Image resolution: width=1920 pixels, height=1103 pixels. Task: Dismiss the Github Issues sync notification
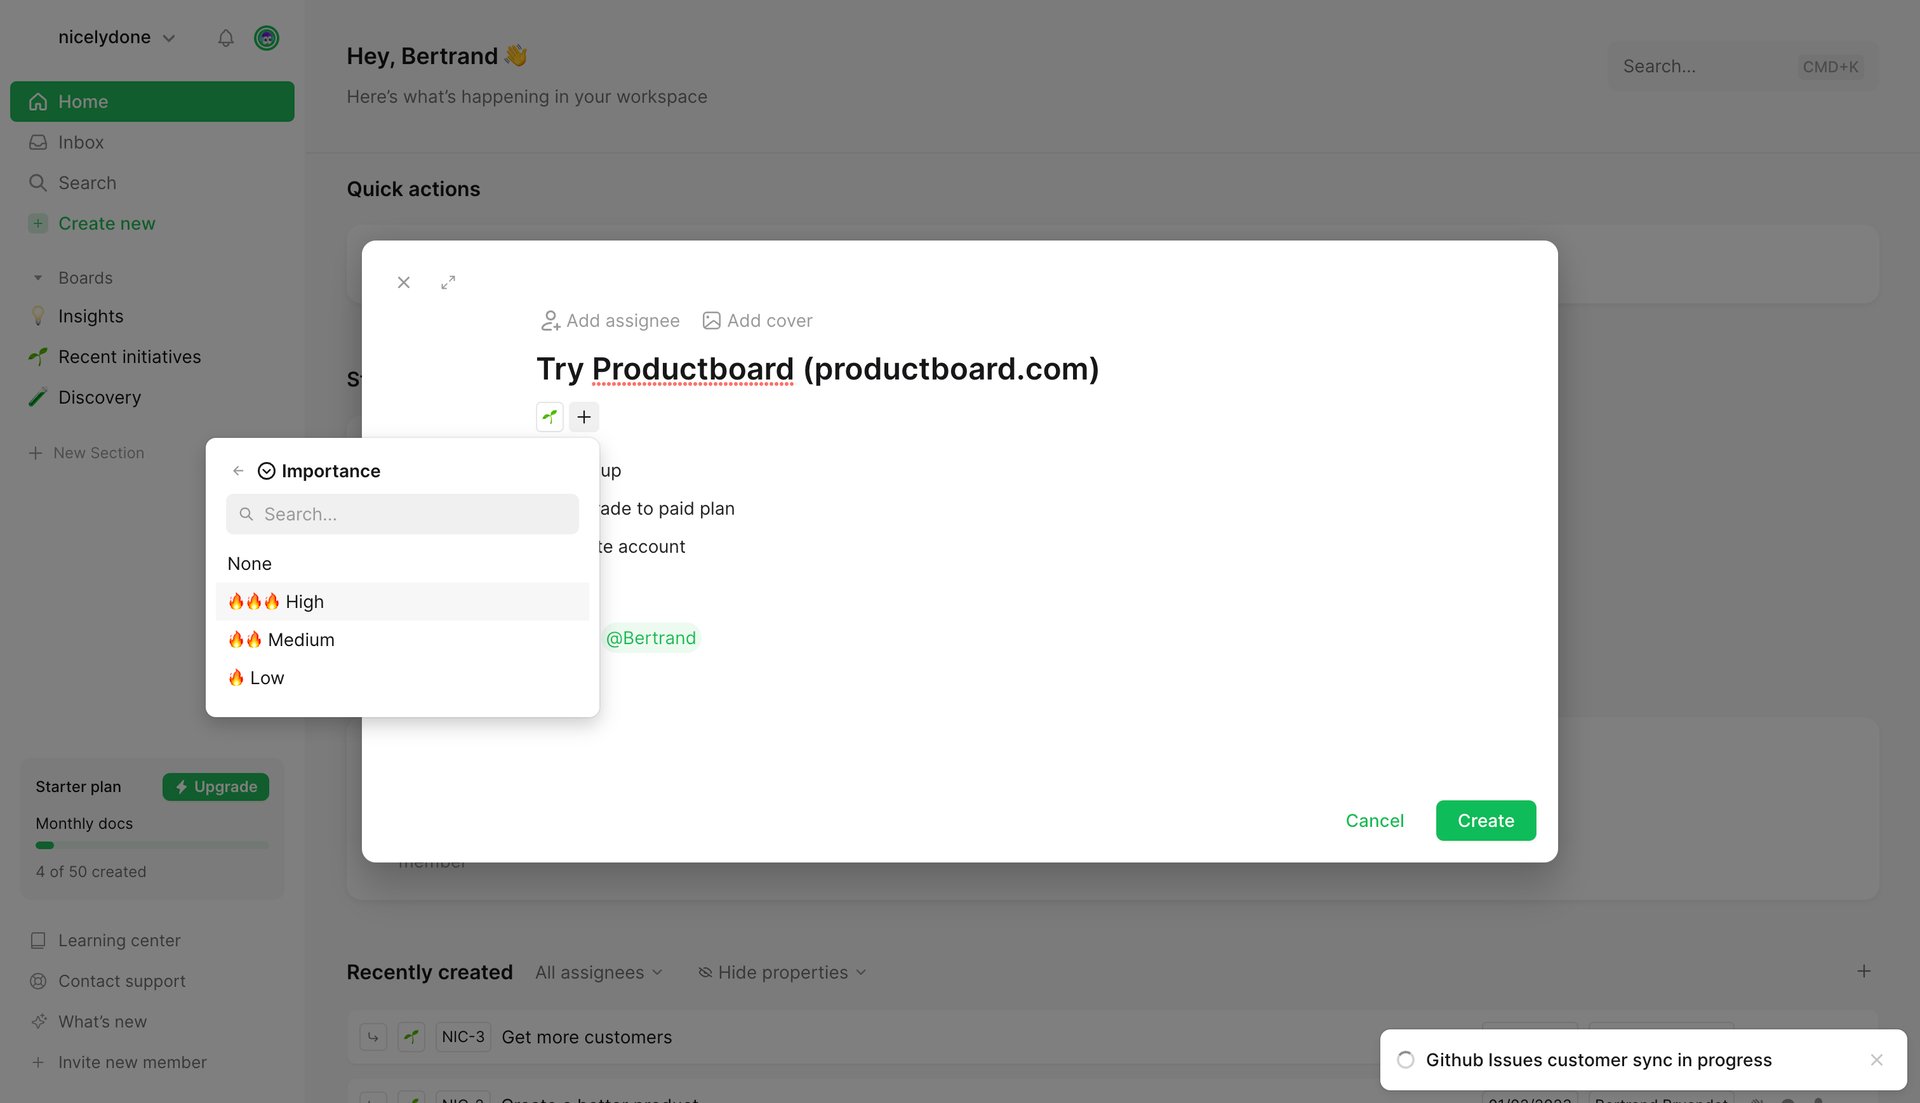(1877, 1060)
